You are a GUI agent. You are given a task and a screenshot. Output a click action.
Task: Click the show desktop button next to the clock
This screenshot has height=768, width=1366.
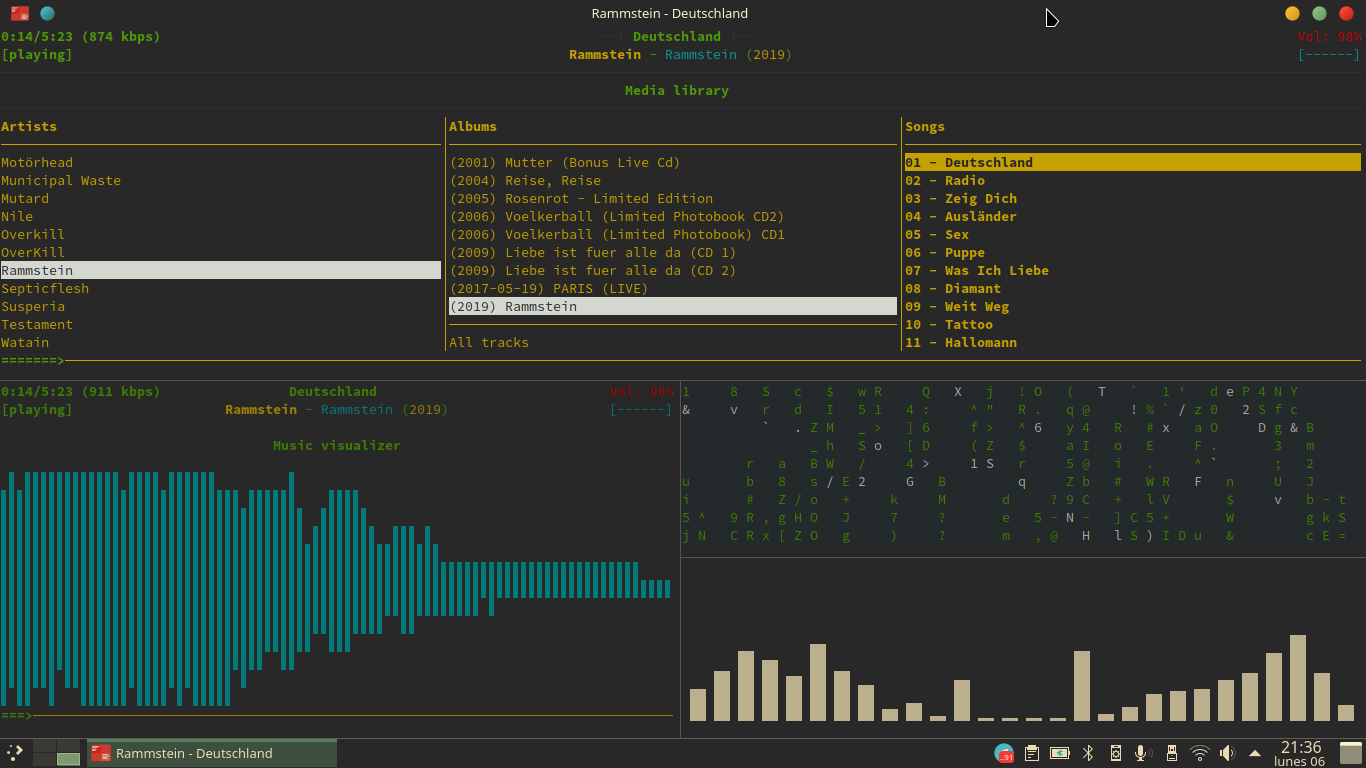(1351, 753)
